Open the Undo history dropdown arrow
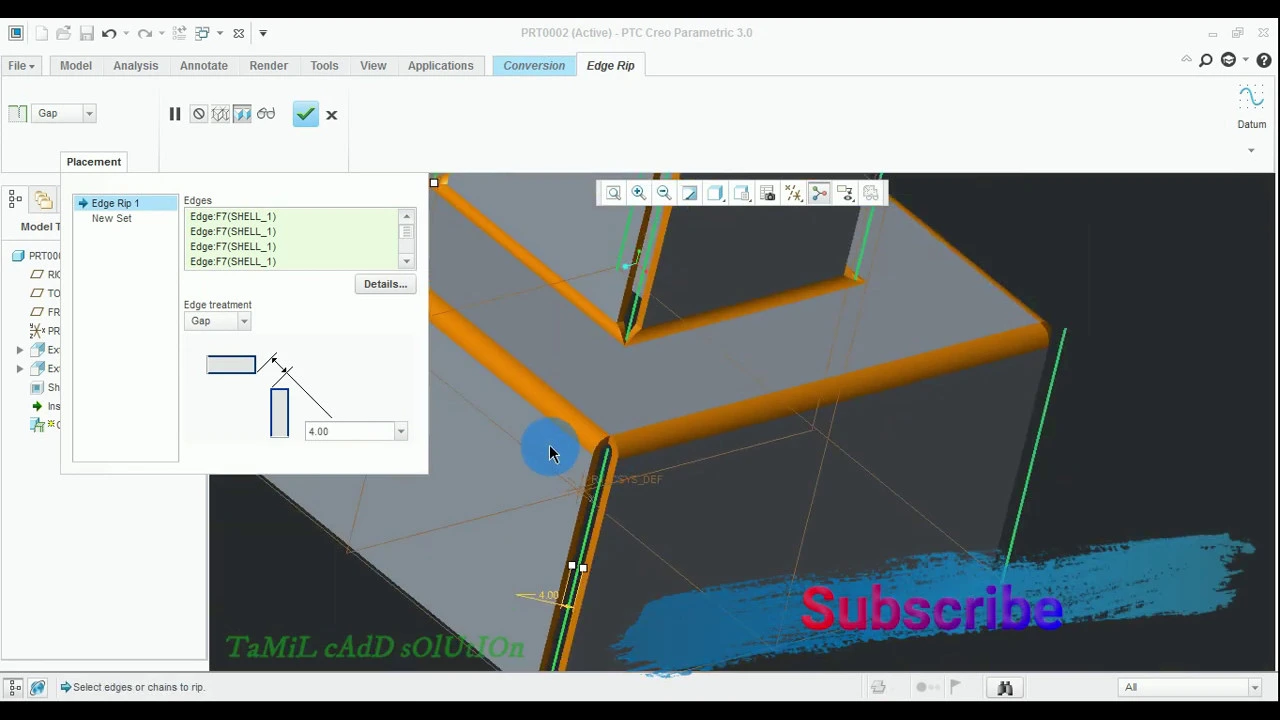1280x720 pixels. [x=126, y=33]
